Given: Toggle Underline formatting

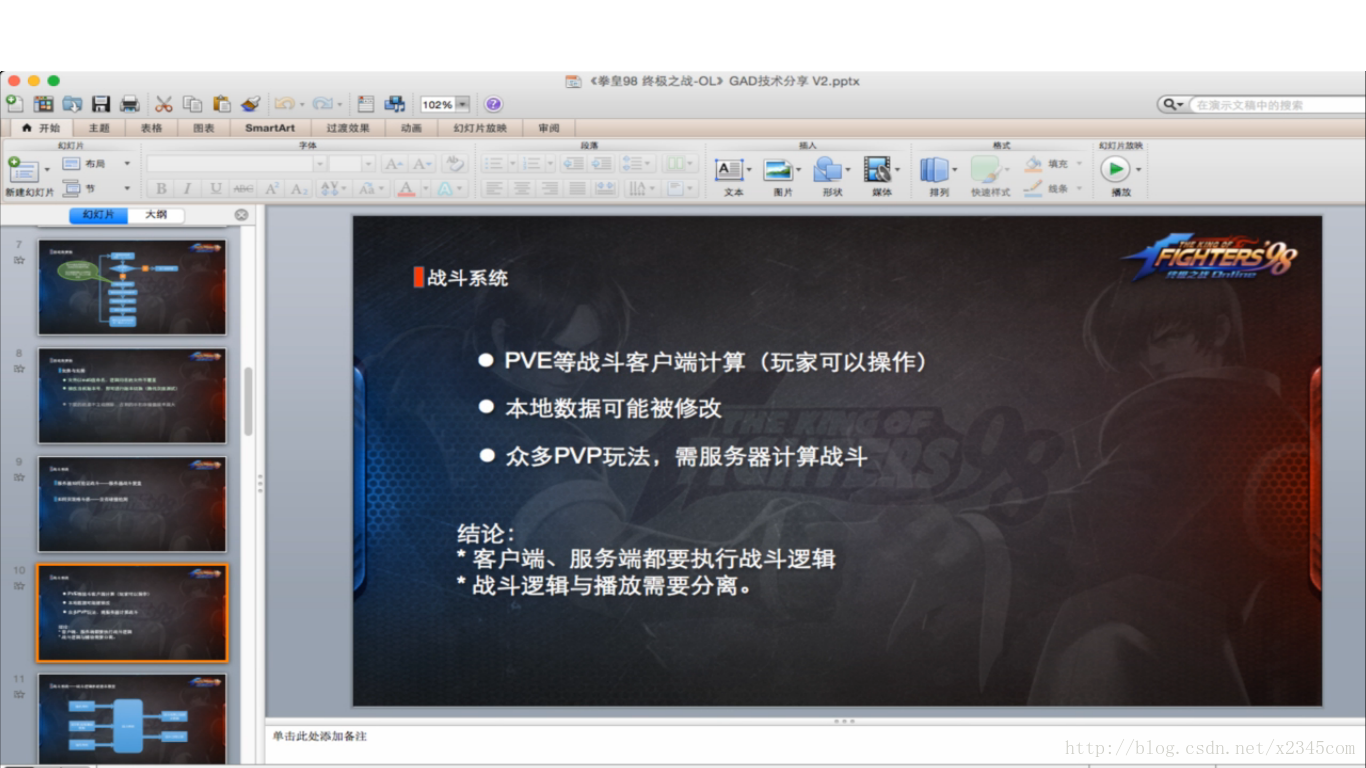Looking at the screenshot, I should point(215,188).
